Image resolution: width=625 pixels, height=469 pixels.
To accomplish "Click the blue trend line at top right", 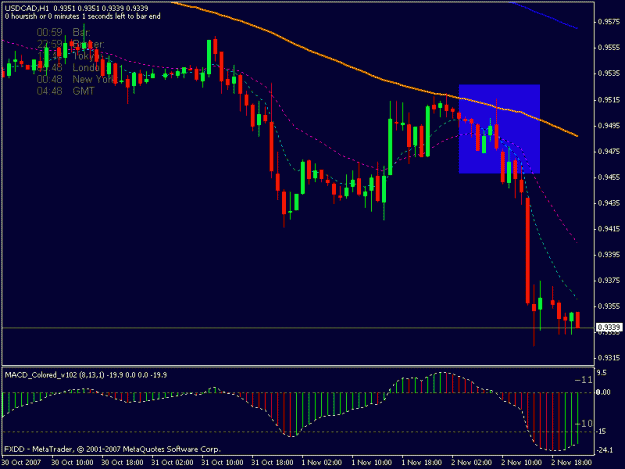I will [544, 15].
